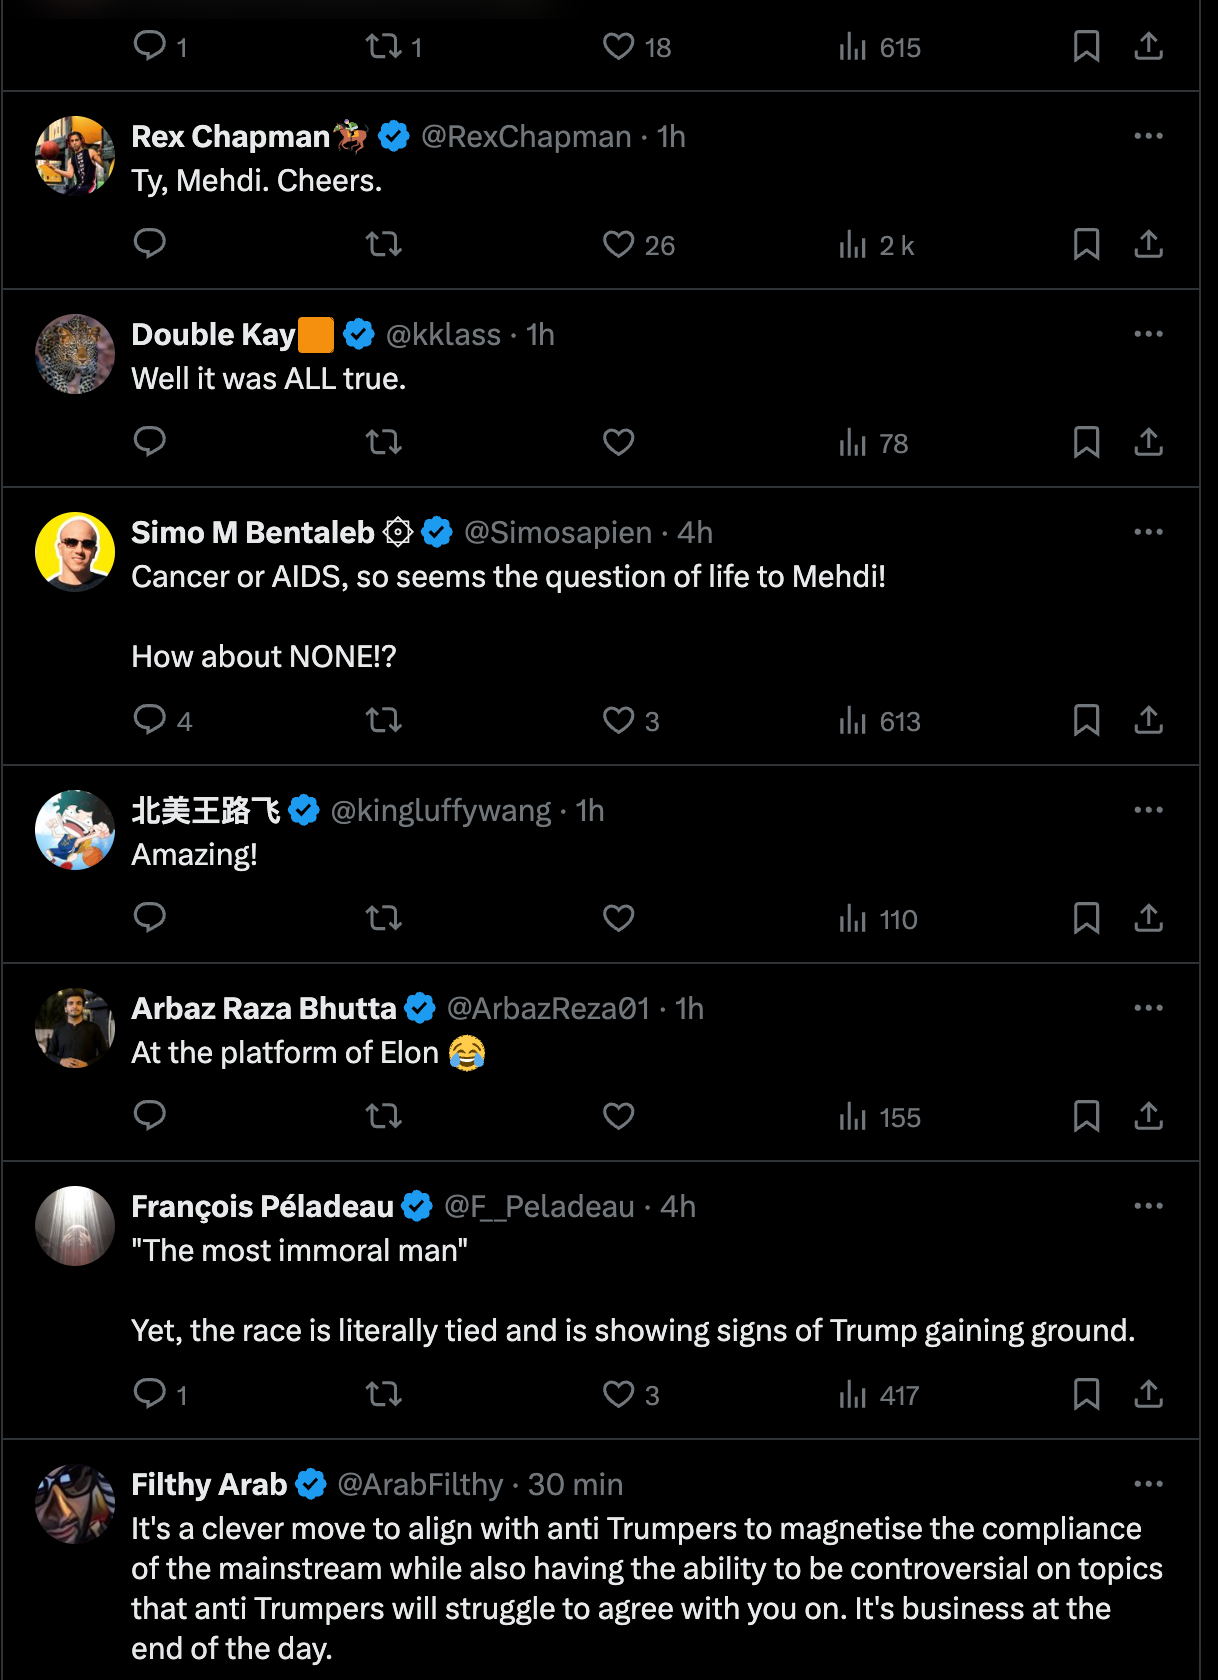The image size is (1218, 1680).
Task: Visit François Péladeau's profile name
Action: tap(262, 1206)
